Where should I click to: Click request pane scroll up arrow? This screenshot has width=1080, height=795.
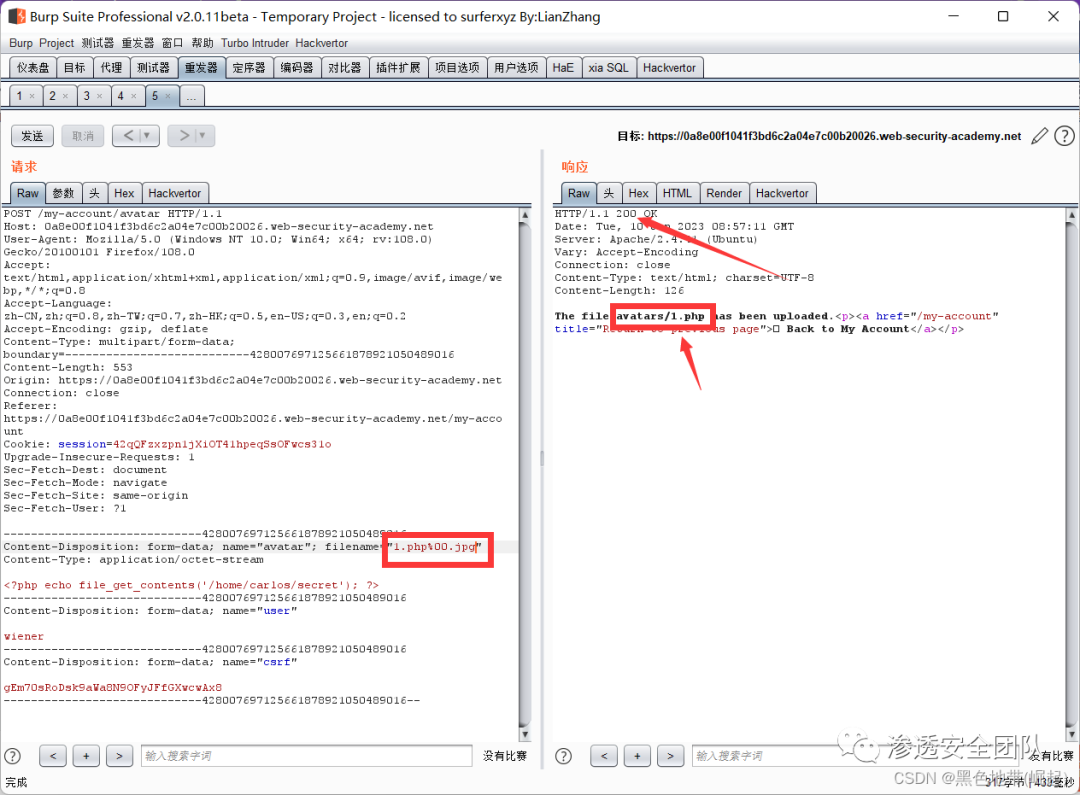525,215
